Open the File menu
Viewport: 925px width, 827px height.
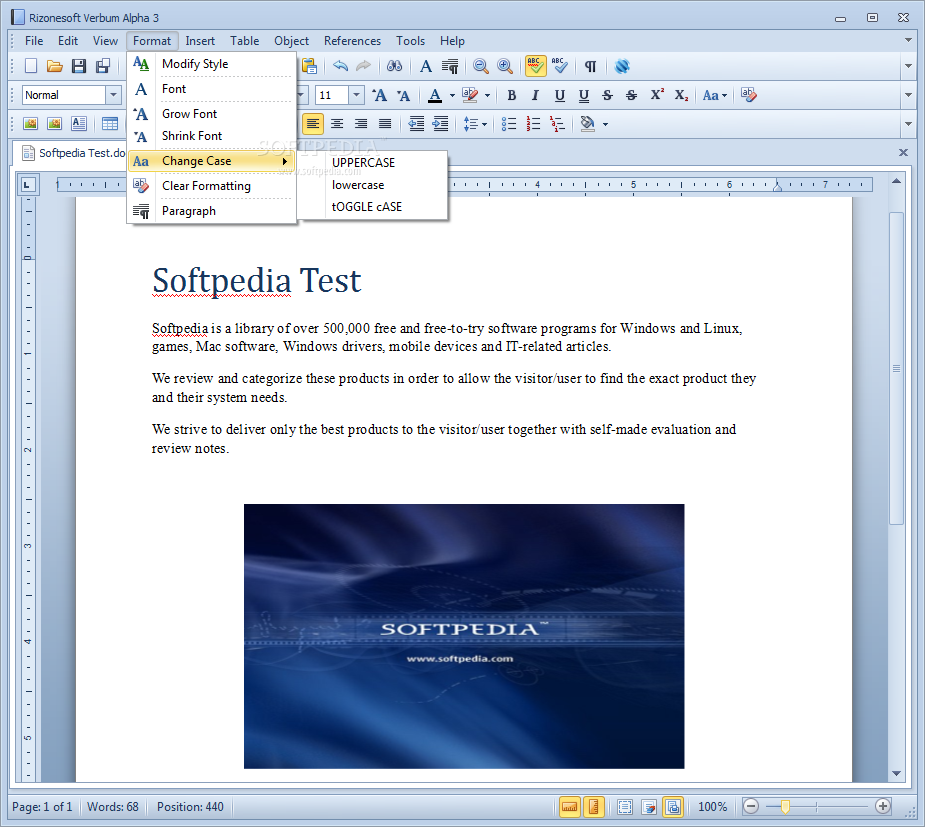34,41
